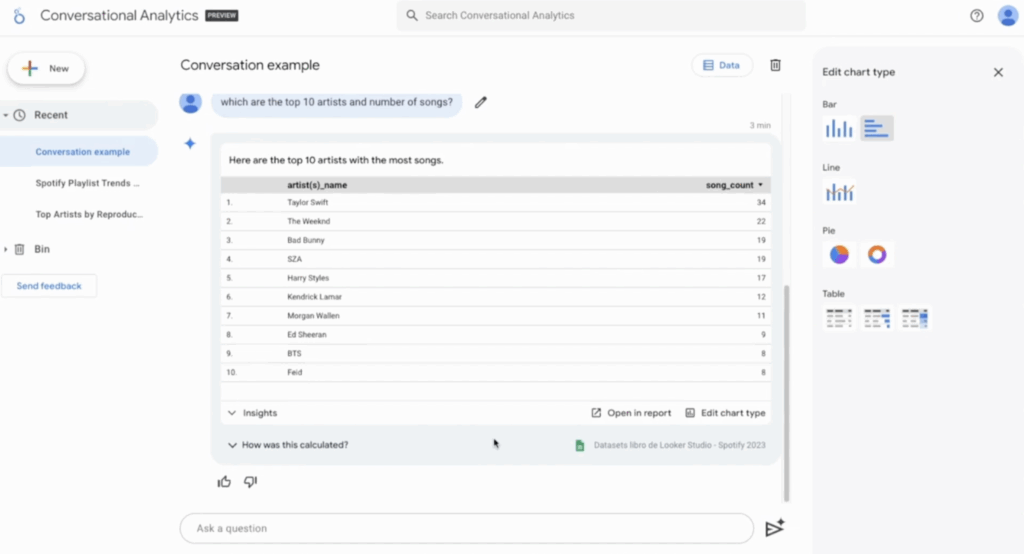Open Spotify Playlist Trends conversation

(x=88, y=183)
